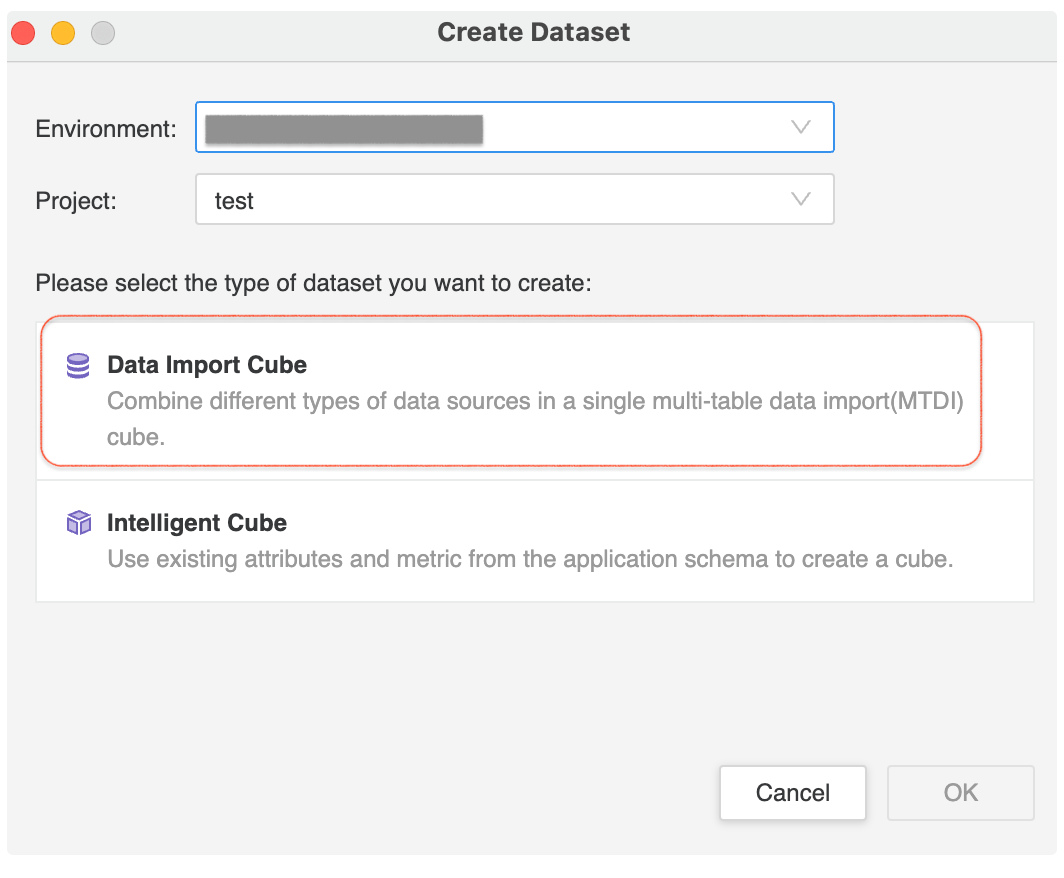Close the Create Dataset window
The image size is (1064, 878).
click(x=23, y=33)
